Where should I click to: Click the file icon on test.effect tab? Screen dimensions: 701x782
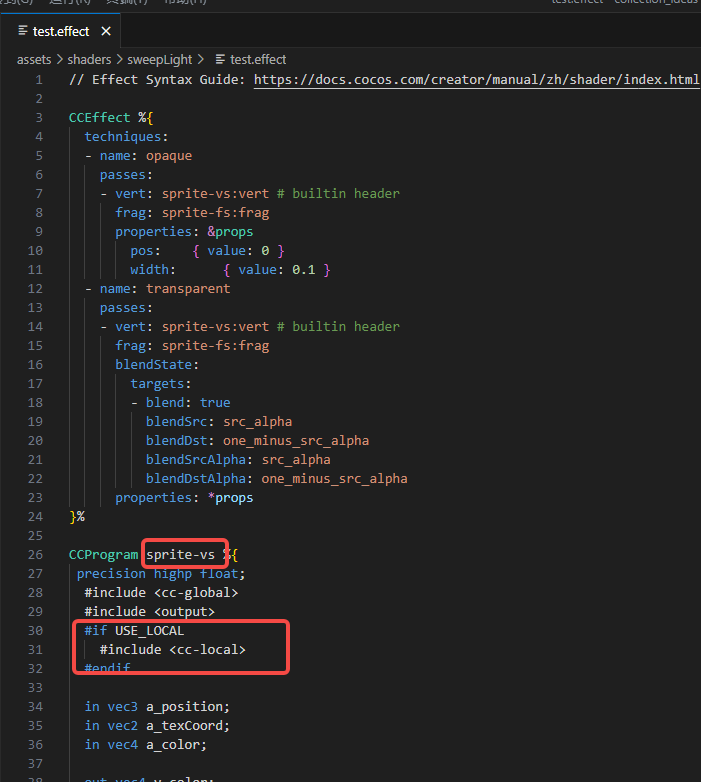click(22, 31)
